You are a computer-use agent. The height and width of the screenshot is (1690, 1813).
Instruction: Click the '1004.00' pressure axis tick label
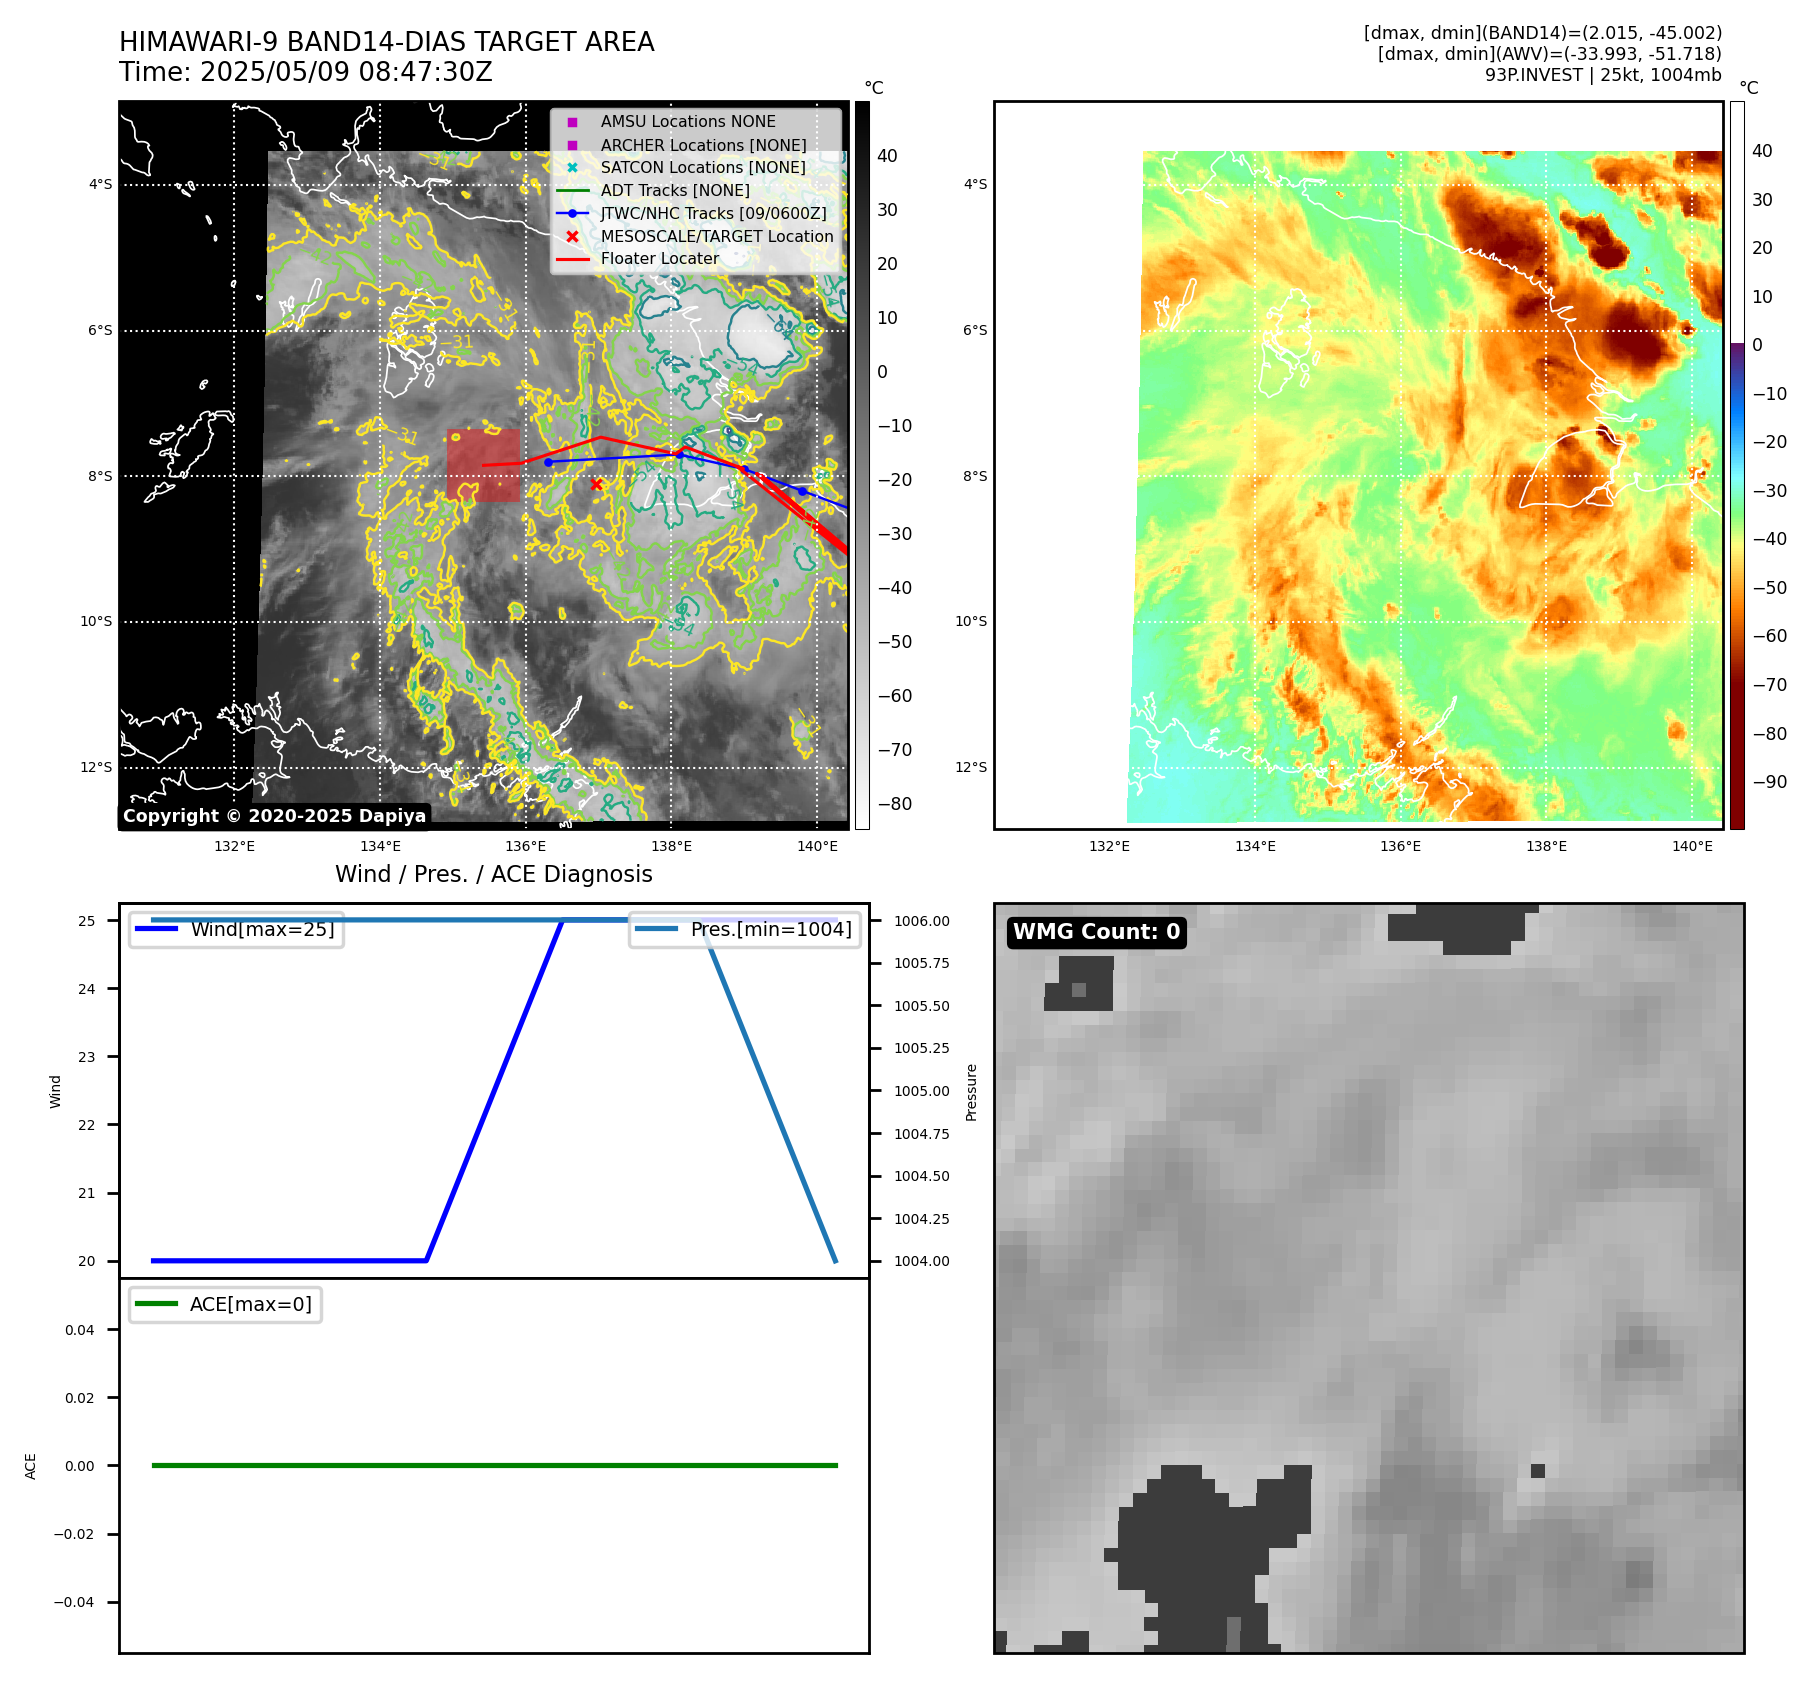pos(922,1261)
